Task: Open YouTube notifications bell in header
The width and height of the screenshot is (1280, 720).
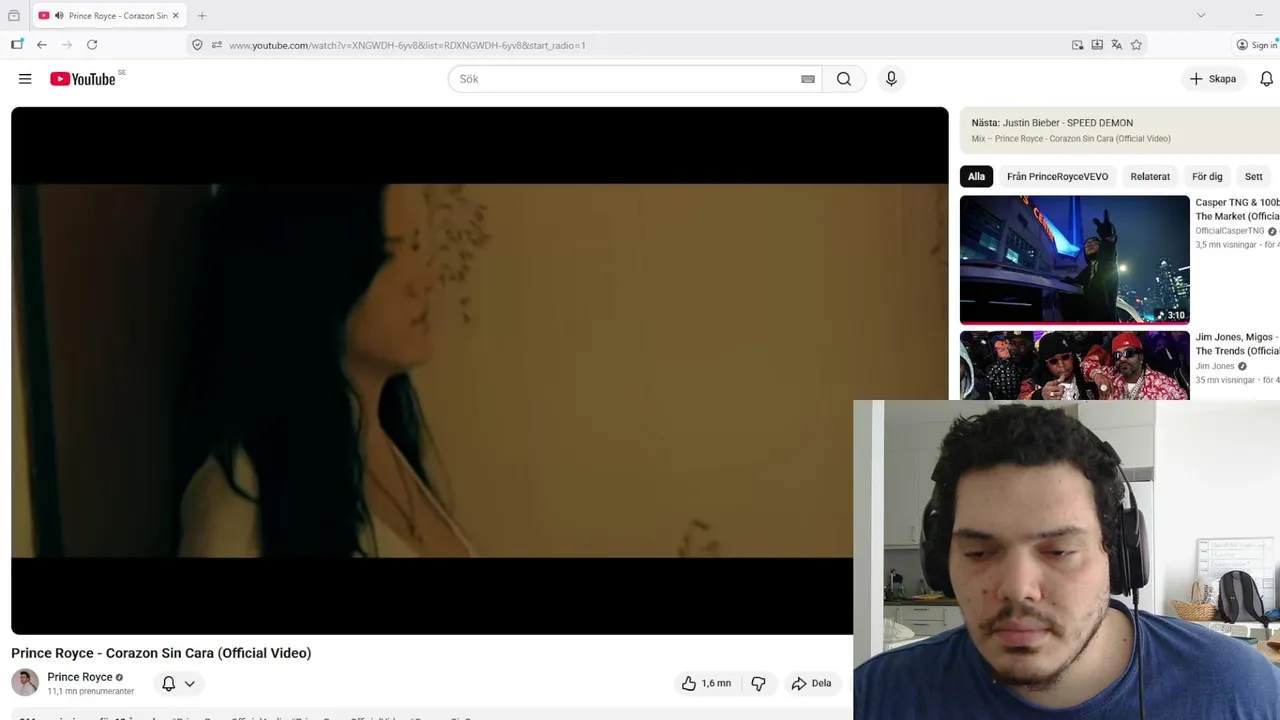Action: (x=1266, y=79)
